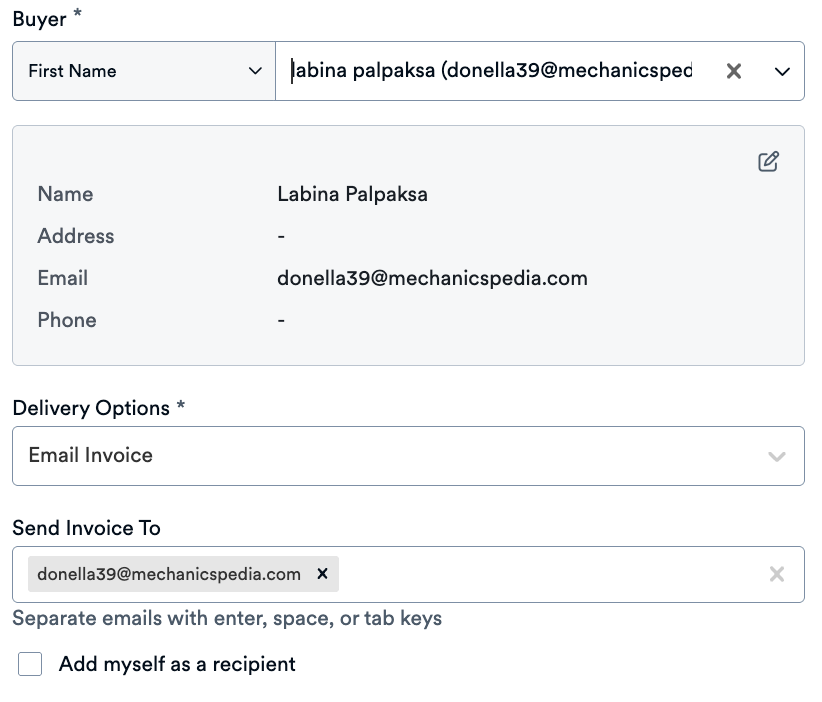Click into the buyer search text field

coord(490,71)
